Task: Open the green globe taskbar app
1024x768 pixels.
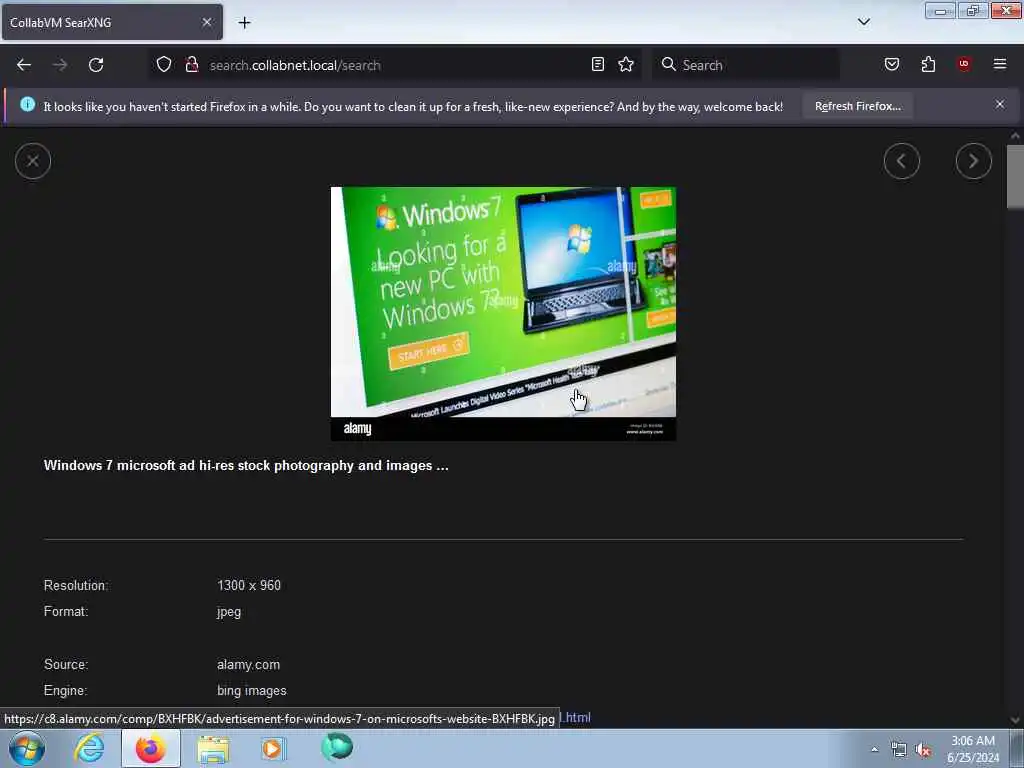Action: tap(337, 747)
